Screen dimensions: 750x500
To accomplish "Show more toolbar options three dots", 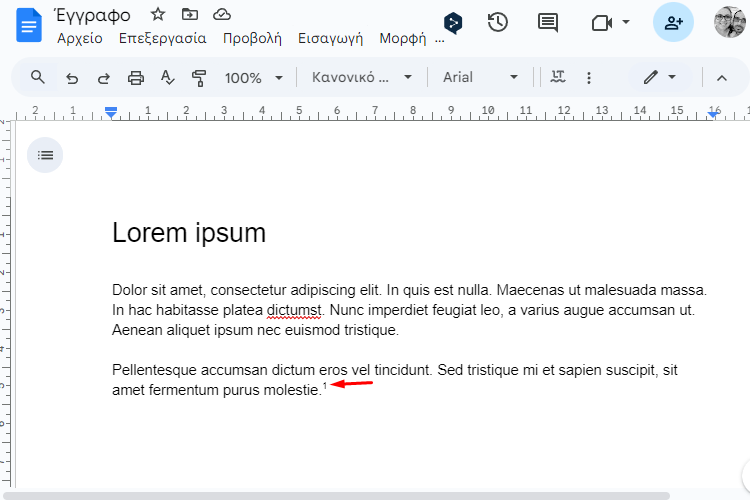I will (x=589, y=78).
